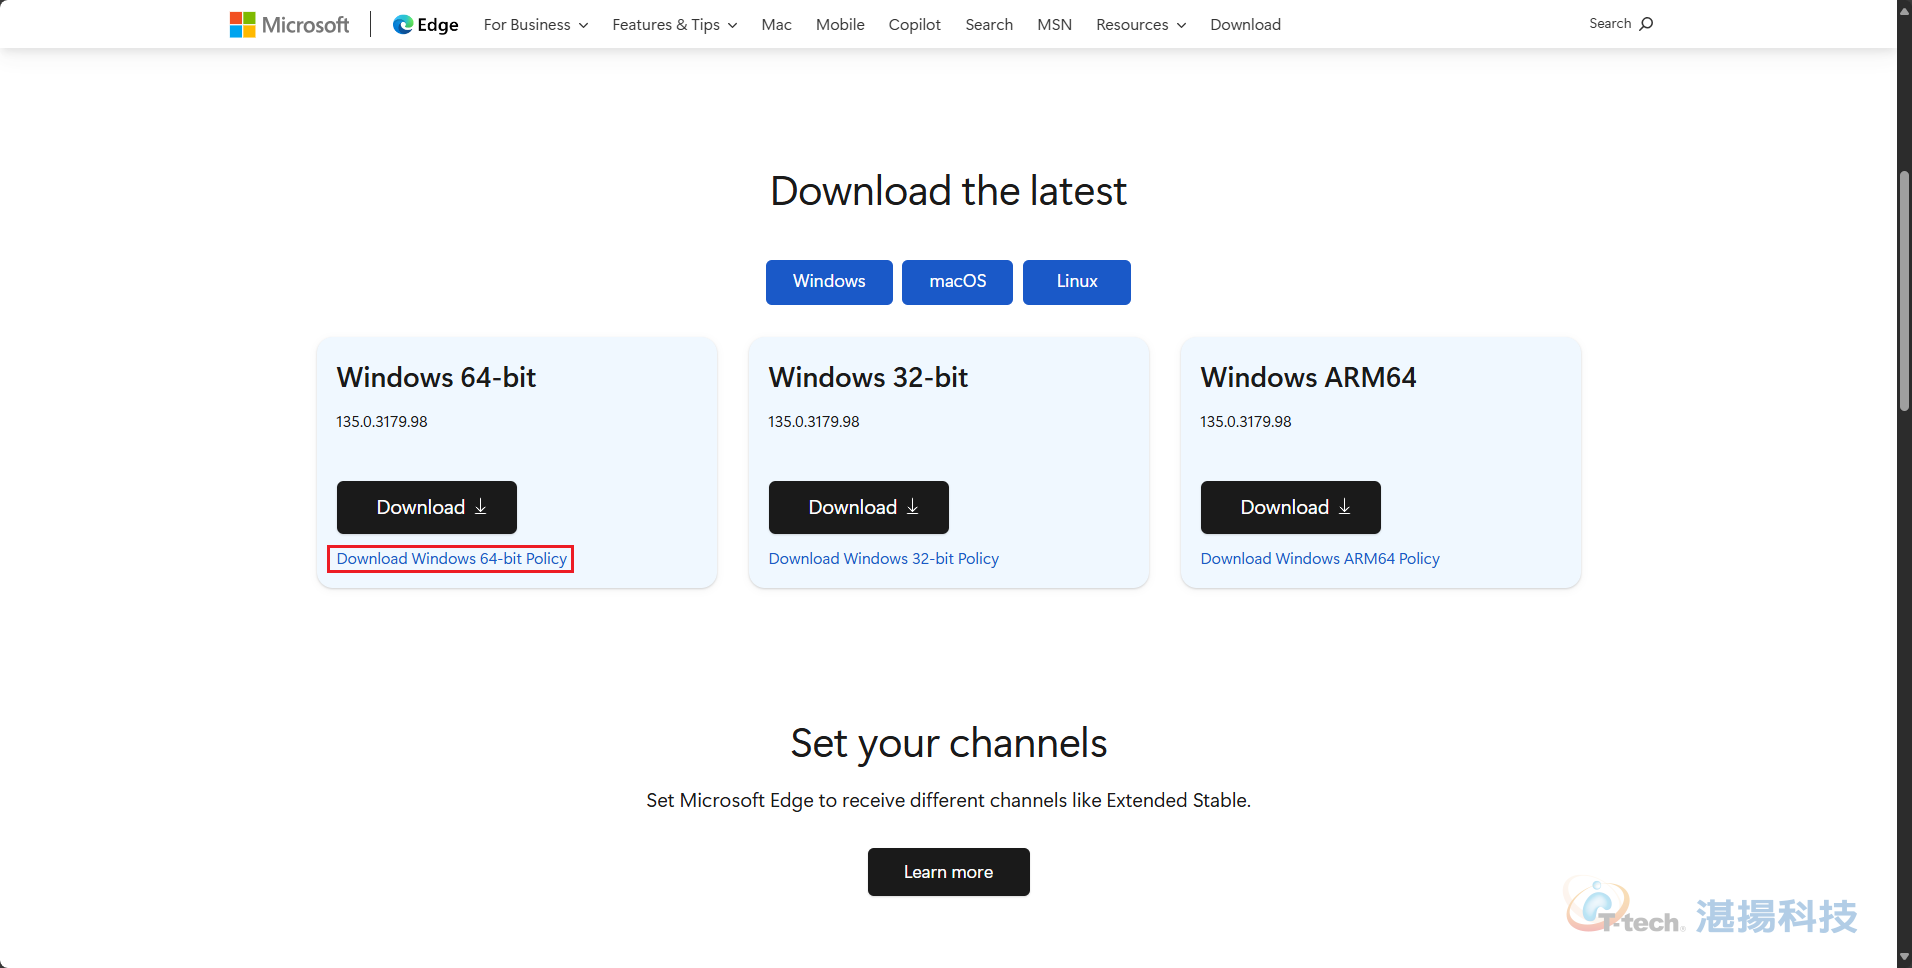This screenshot has width=1912, height=968.
Task: Click the Extended Stable channels description text
Action: [x=948, y=800]
